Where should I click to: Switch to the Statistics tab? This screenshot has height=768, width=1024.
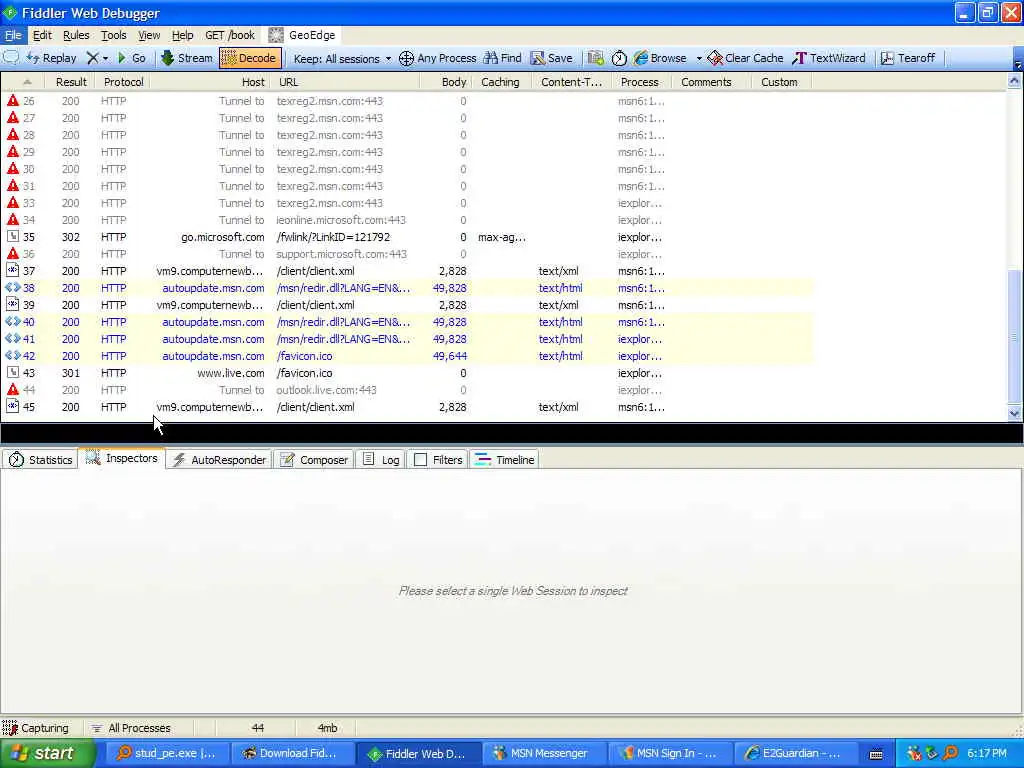click(x=40, y=460)
